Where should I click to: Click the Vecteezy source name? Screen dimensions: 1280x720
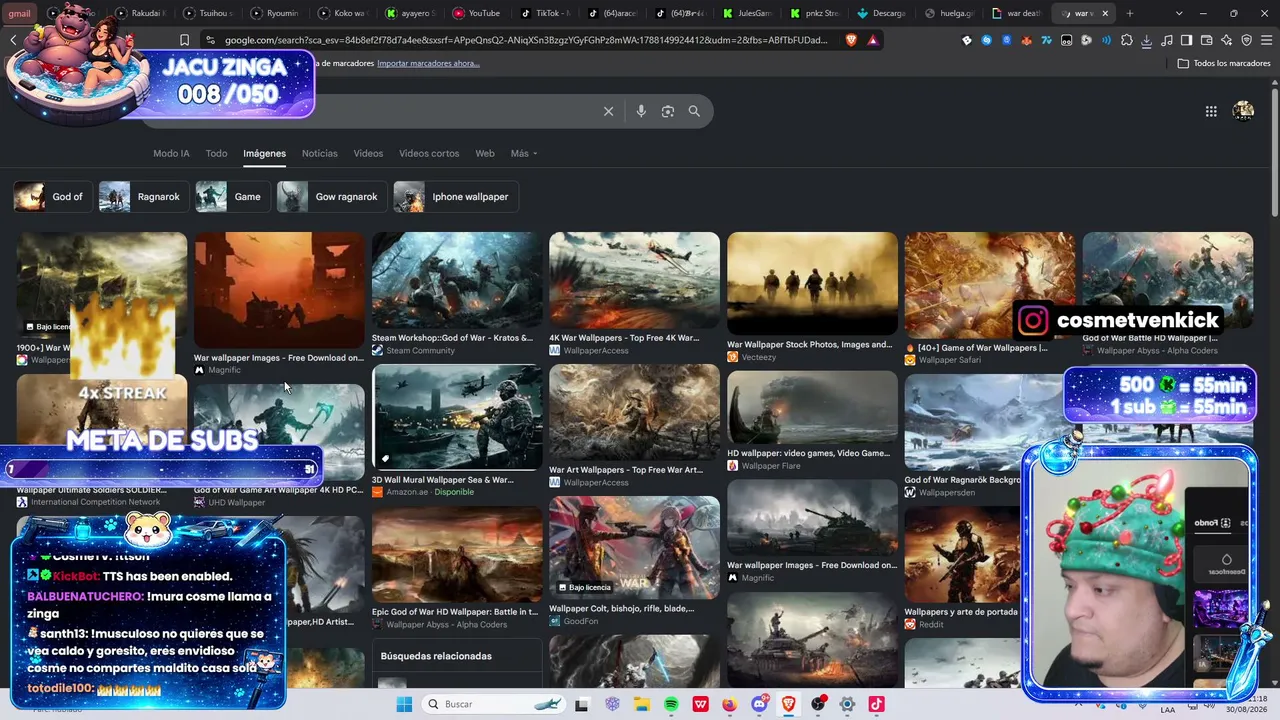759,357
